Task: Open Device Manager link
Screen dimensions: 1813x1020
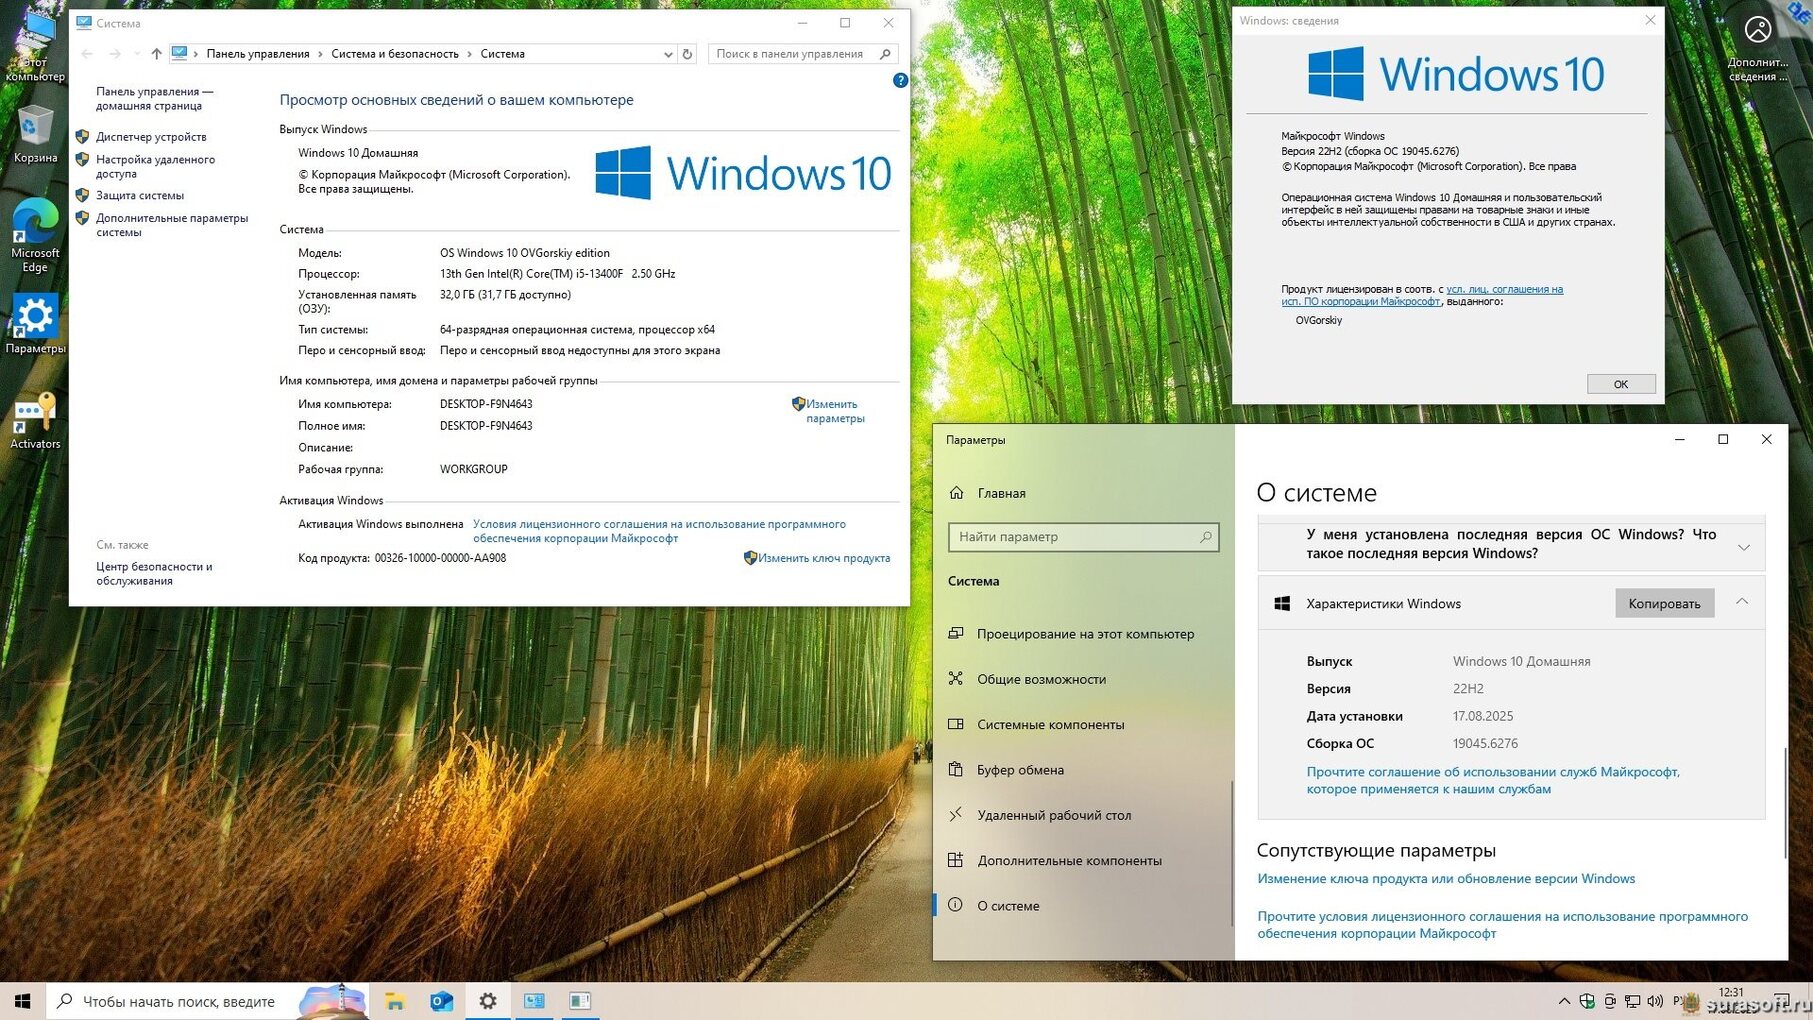Action: (x=151, y=137)
